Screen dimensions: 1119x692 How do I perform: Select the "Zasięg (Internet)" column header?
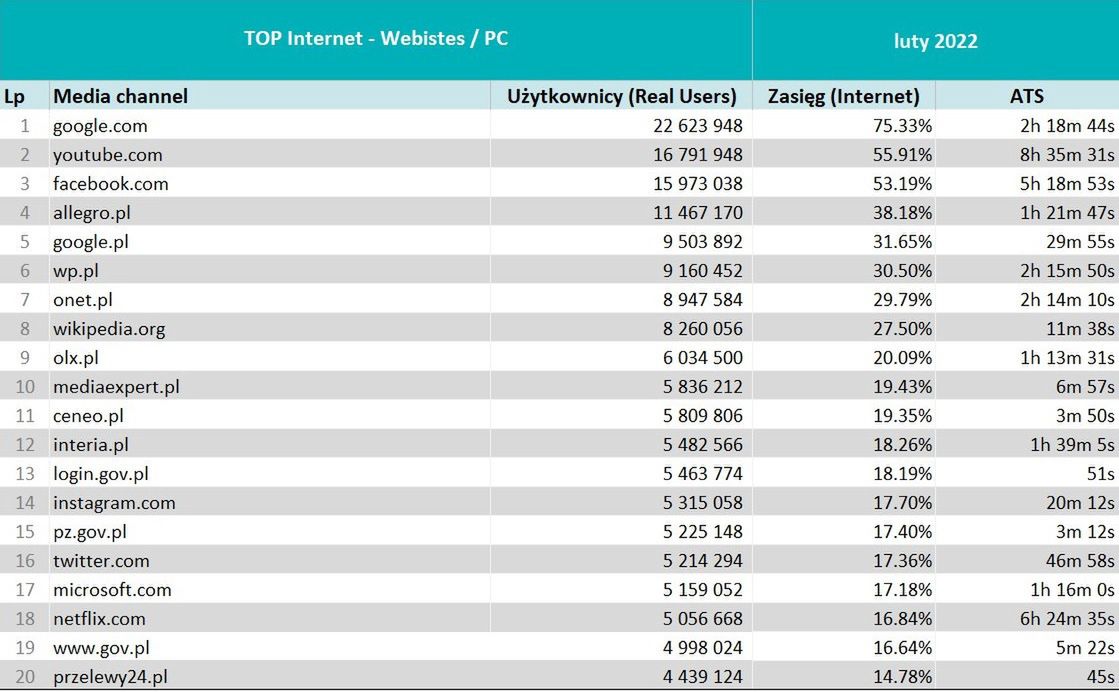(x=843, y=96)
